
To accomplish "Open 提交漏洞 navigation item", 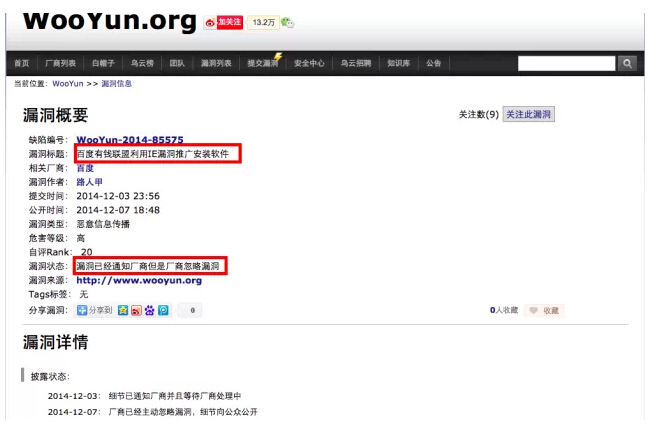I will click(263, 63).
